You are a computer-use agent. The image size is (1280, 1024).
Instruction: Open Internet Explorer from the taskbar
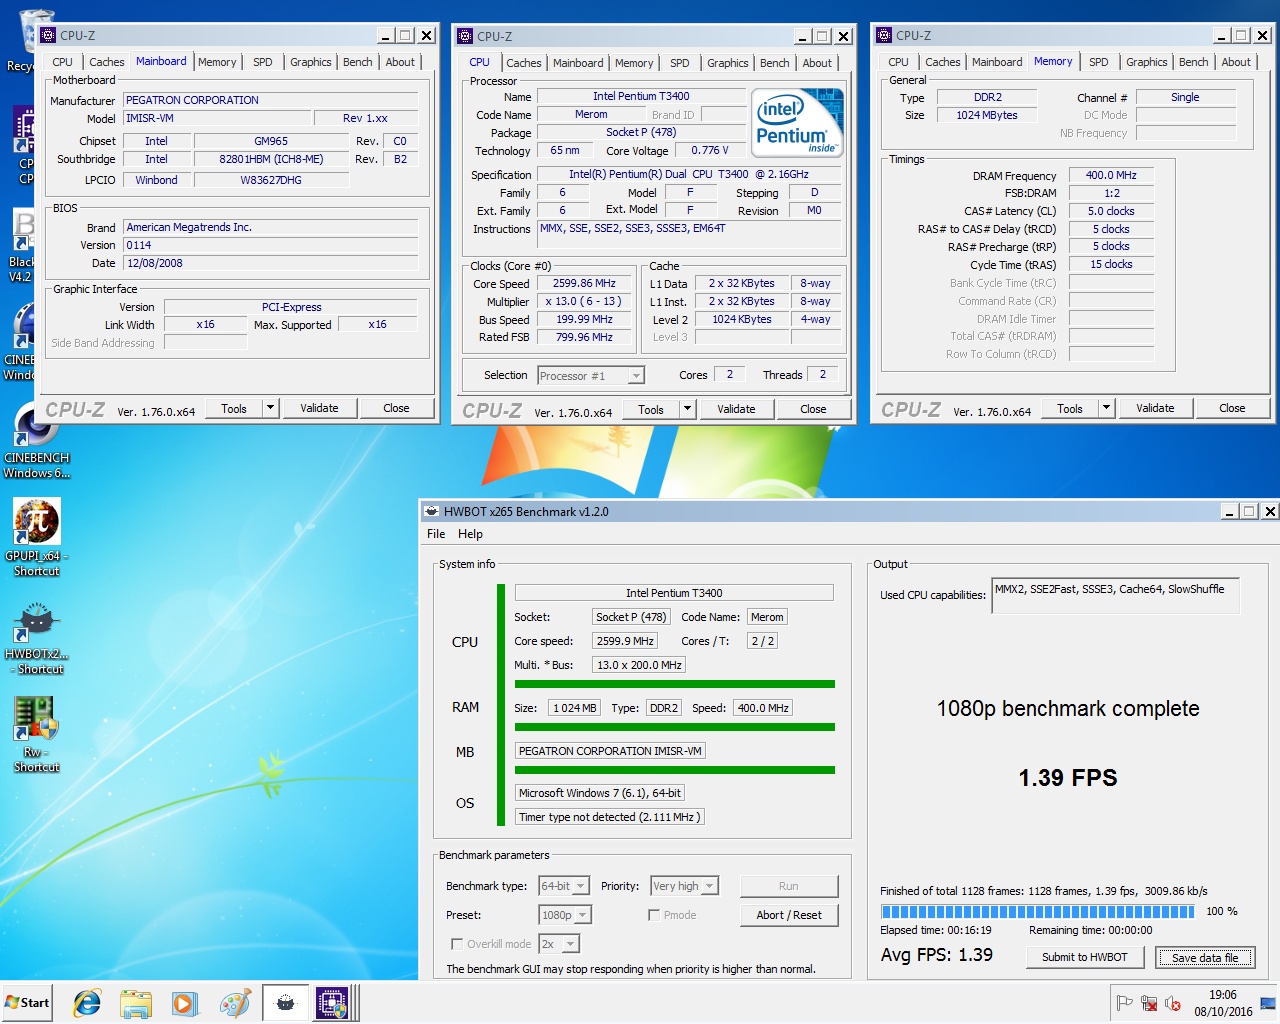[x=88, y=1003]
